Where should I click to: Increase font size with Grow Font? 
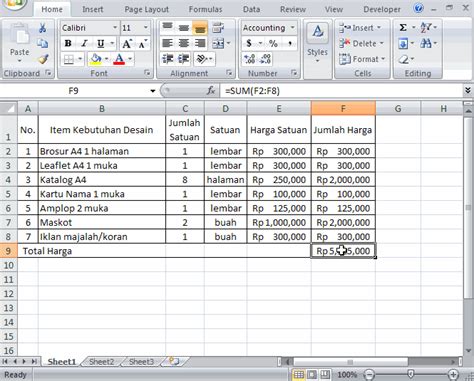pyautogui.click(x=127, y=43)
